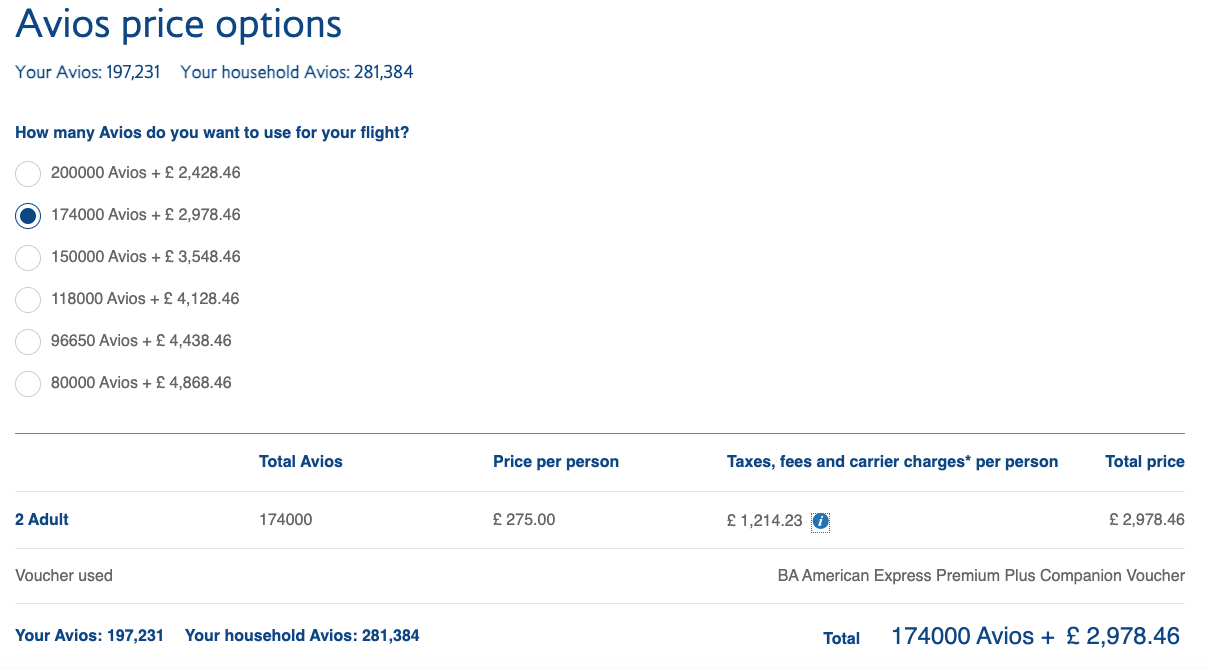Click the £1,214.23 taxes amount
The image size is (1209, 670).
pos(764,520)
